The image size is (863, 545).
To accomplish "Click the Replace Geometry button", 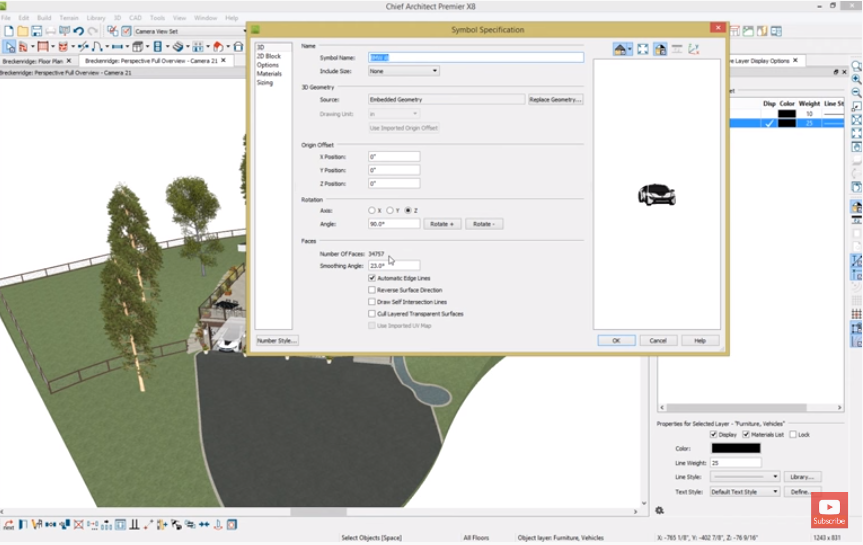I will point(555,100).
